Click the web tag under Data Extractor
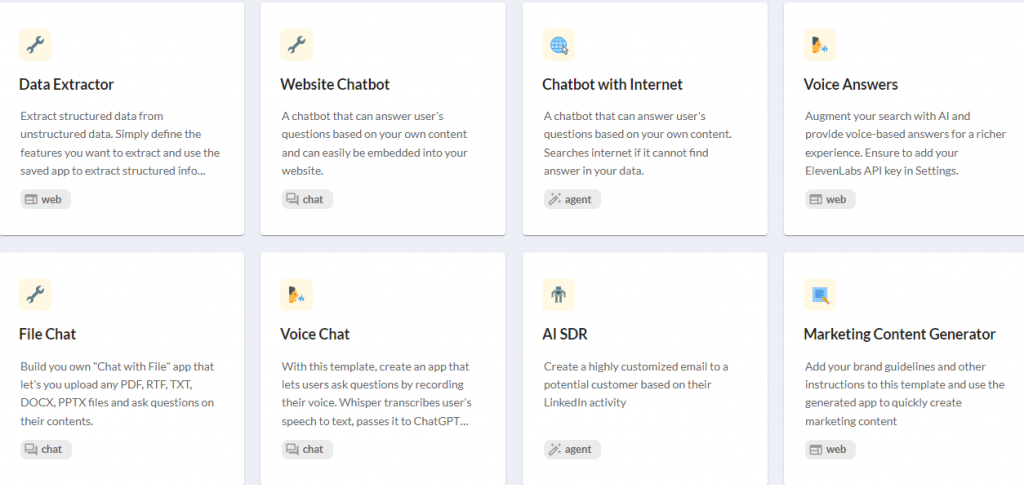The height and width of the screenshot is (488, 1024). [45, 199]
